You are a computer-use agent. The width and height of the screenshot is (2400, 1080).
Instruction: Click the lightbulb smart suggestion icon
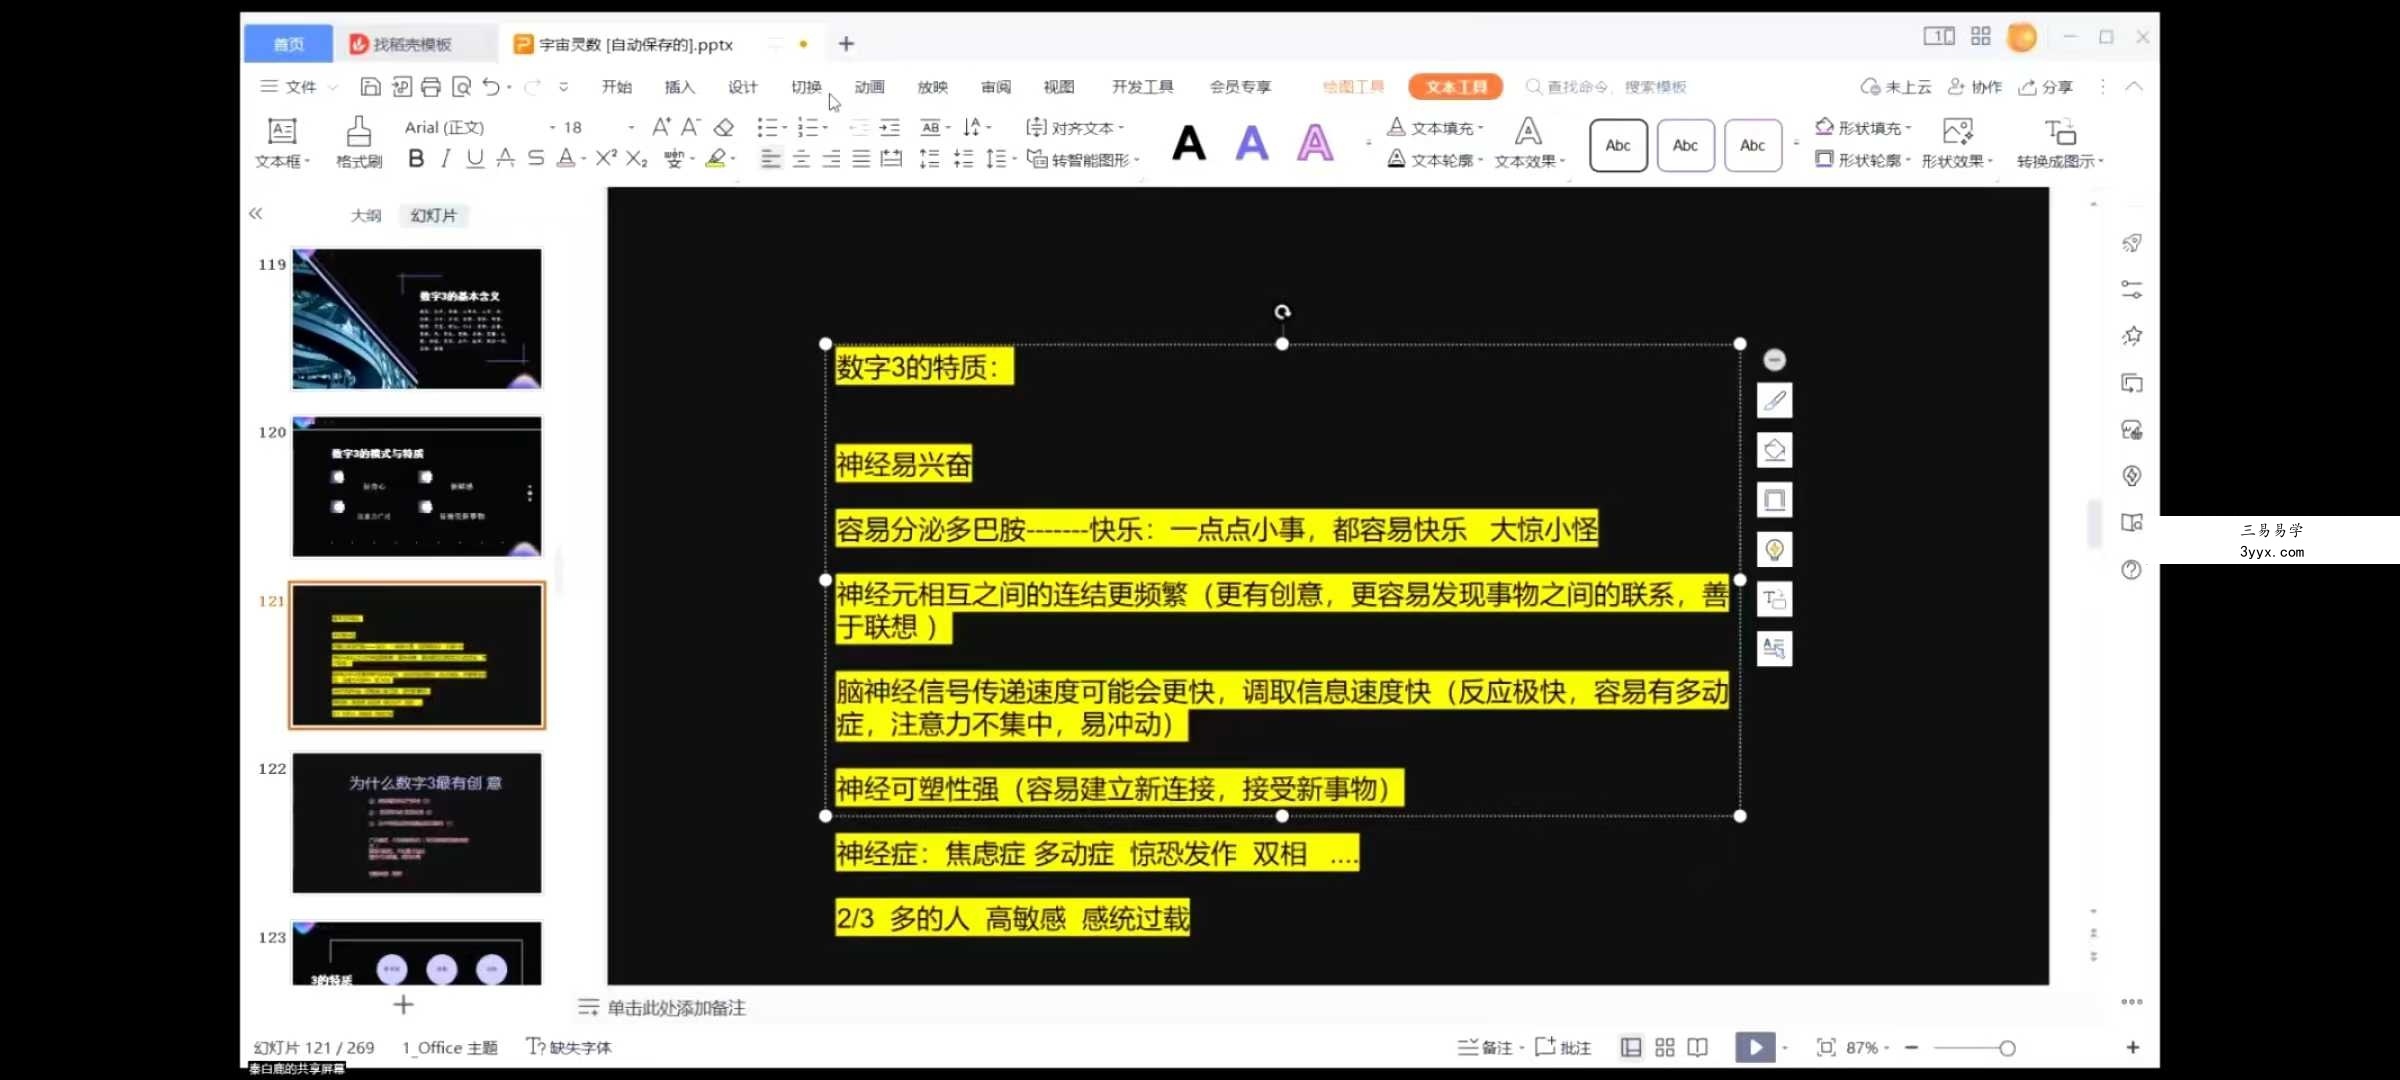click(1775, 549)
